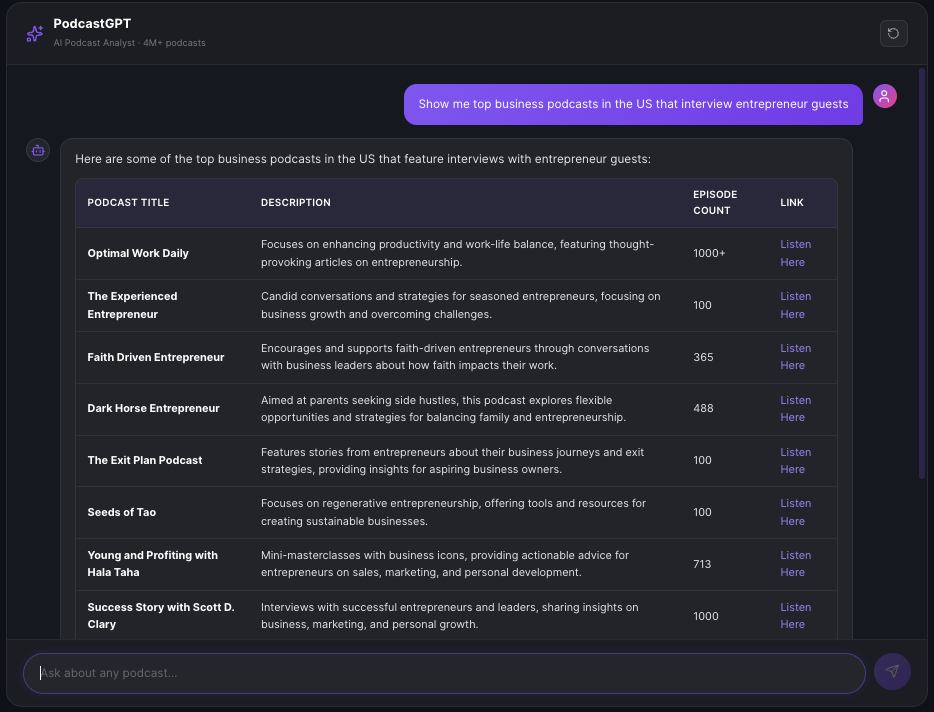Open Listen Here for Faith Driven Entrepreneur
Image resolution: width=934 pixels, height=712 pixels.
(795, 357)
